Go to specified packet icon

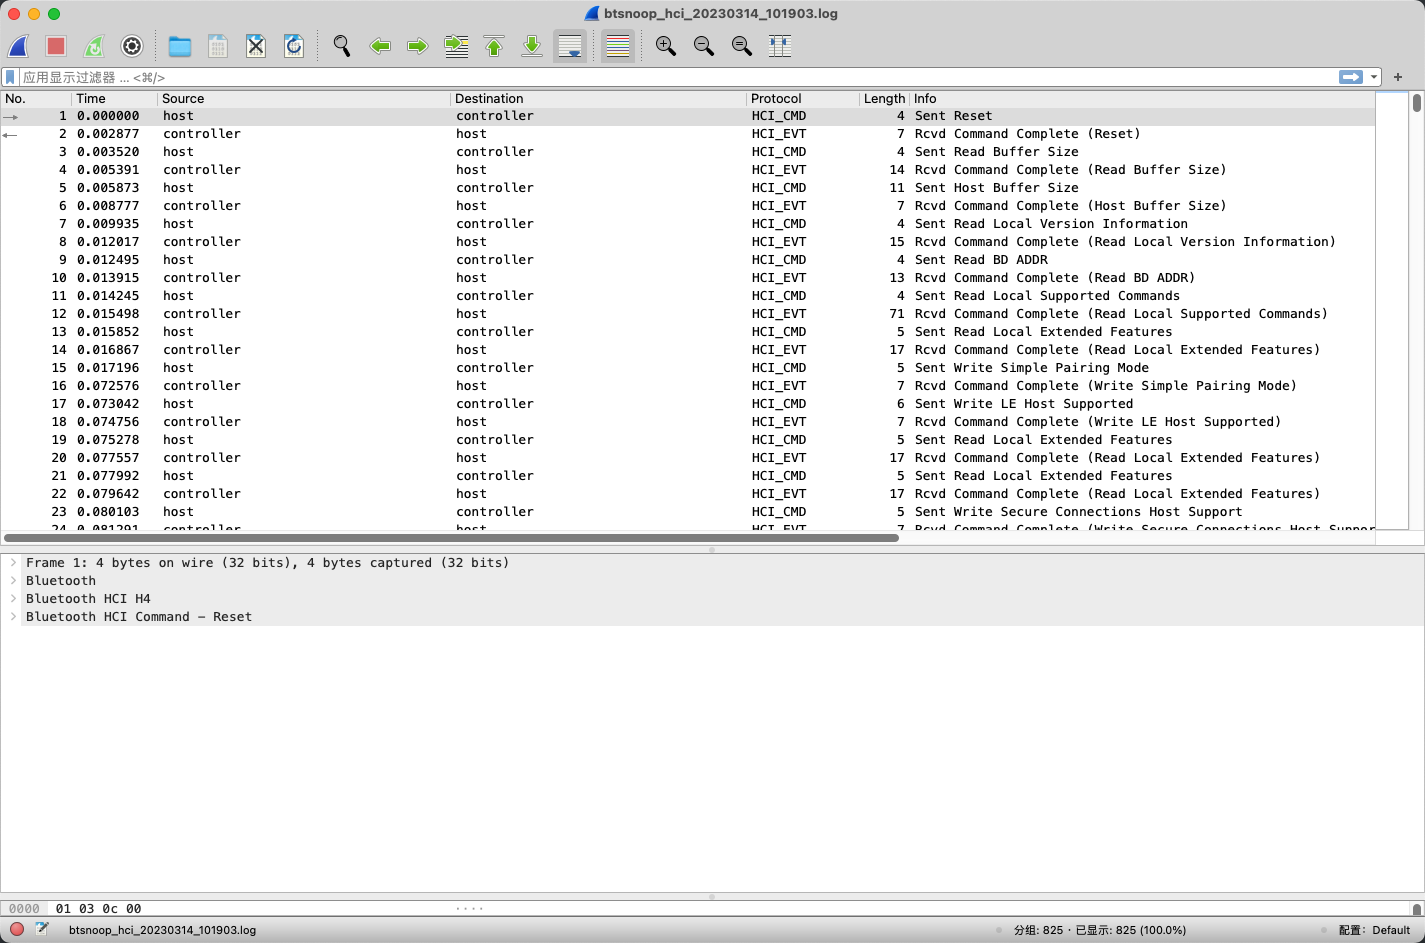coord(456,46)
